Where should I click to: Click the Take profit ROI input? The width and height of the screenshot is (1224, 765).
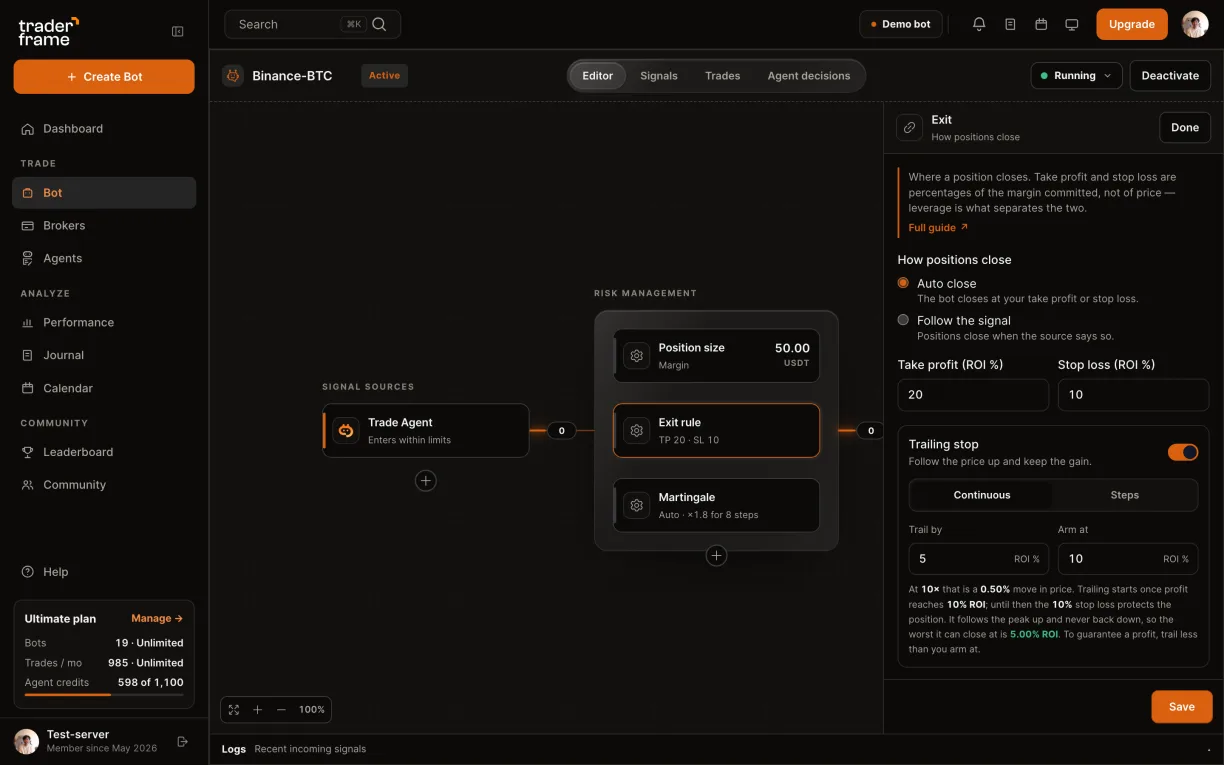click(x=973, y=395)
